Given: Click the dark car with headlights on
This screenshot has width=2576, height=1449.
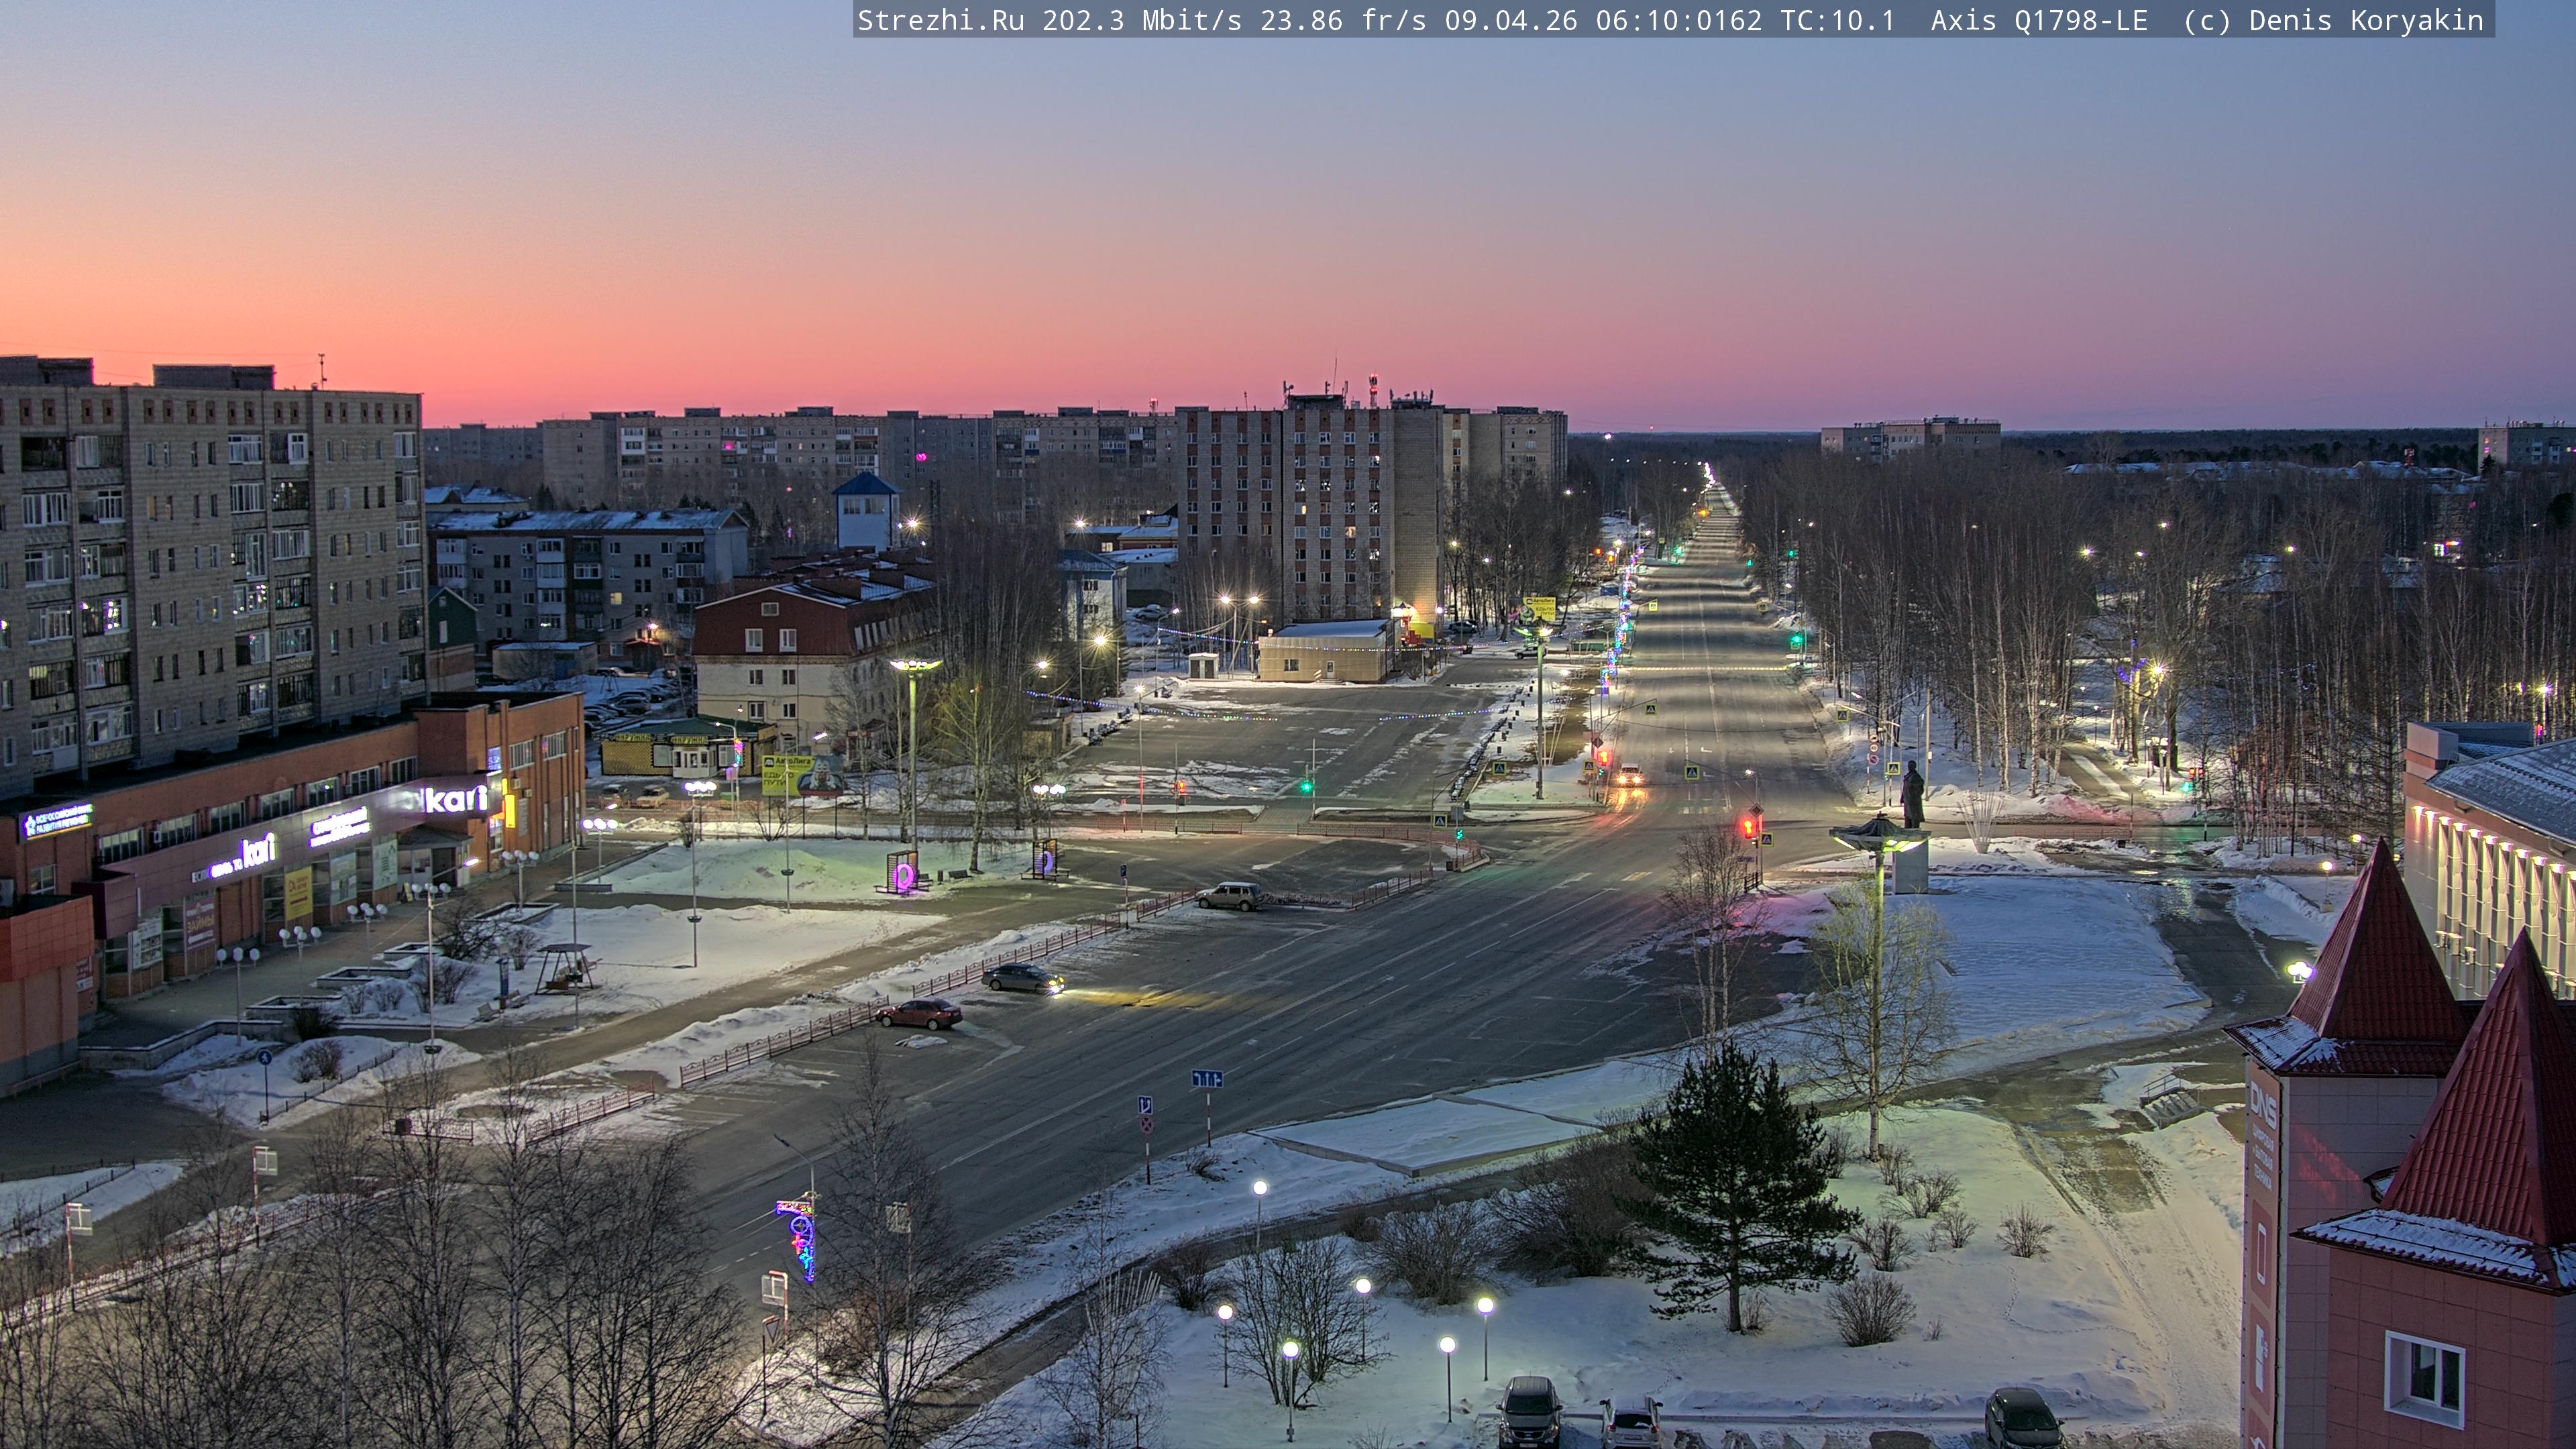Looking at the screenshot, I should 1021,977.
